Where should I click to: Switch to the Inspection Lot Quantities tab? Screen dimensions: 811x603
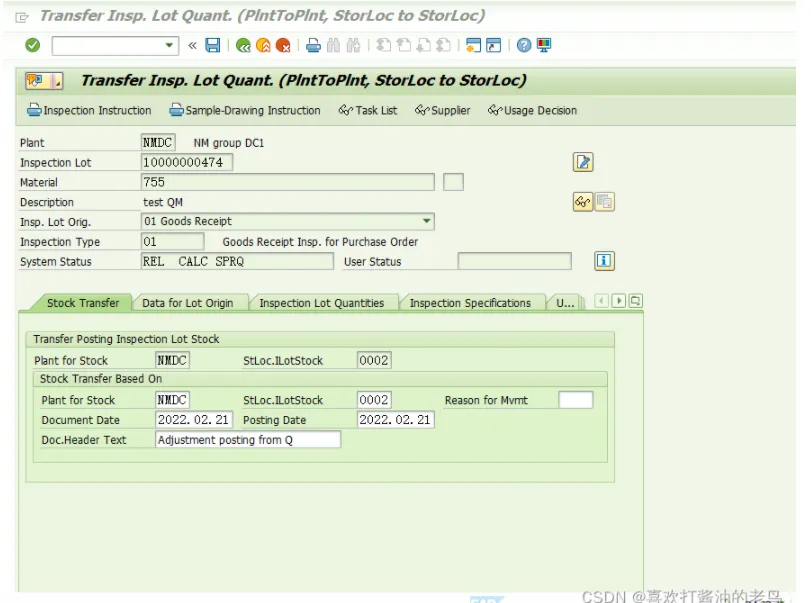(322, 303)
